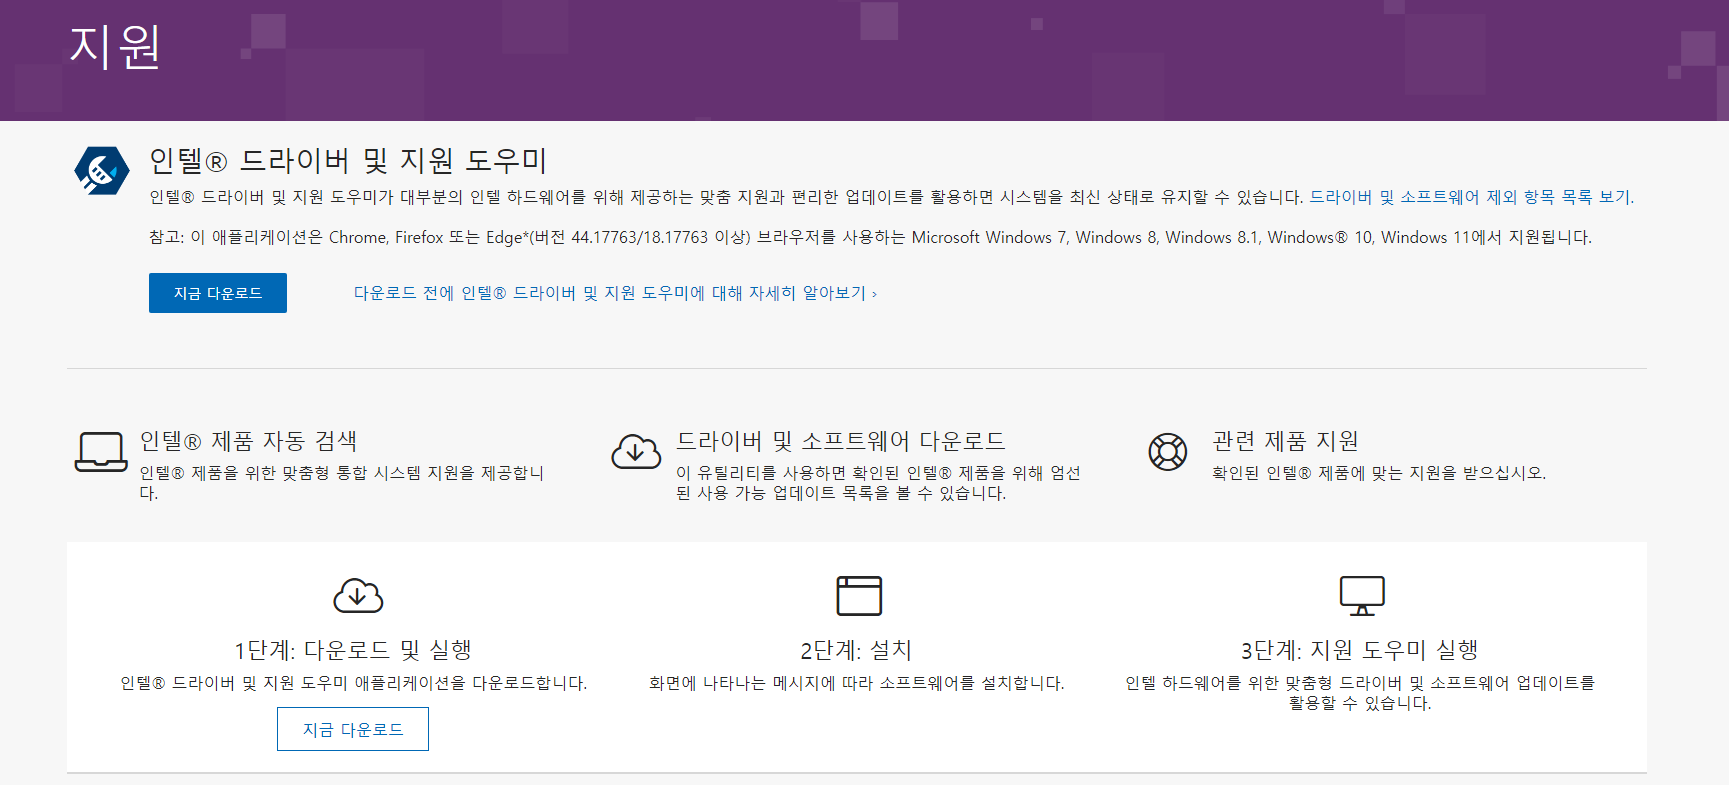Click text 이 유틸리티를 사용하면 확인된 인텔® 제품
Image resolution: width=1729 pixels, height=785 pixels.
point(878,482)
